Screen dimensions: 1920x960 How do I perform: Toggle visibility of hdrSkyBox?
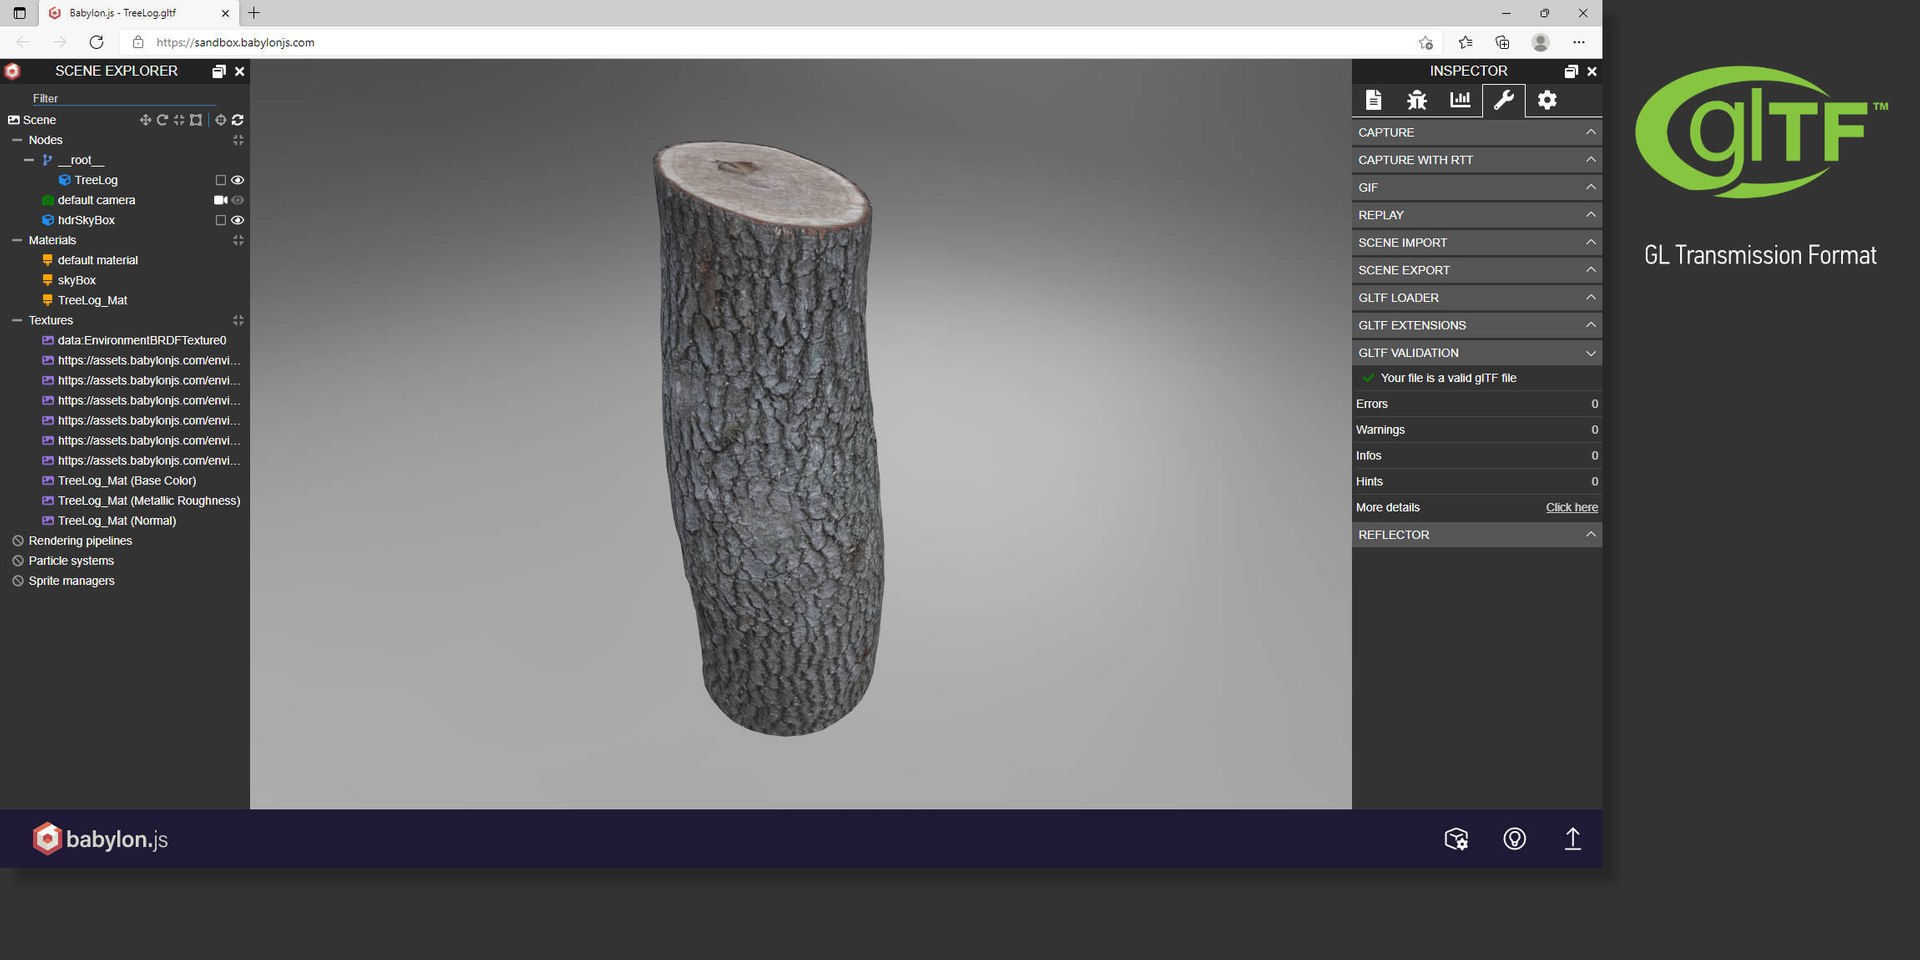tap(238, 220)
